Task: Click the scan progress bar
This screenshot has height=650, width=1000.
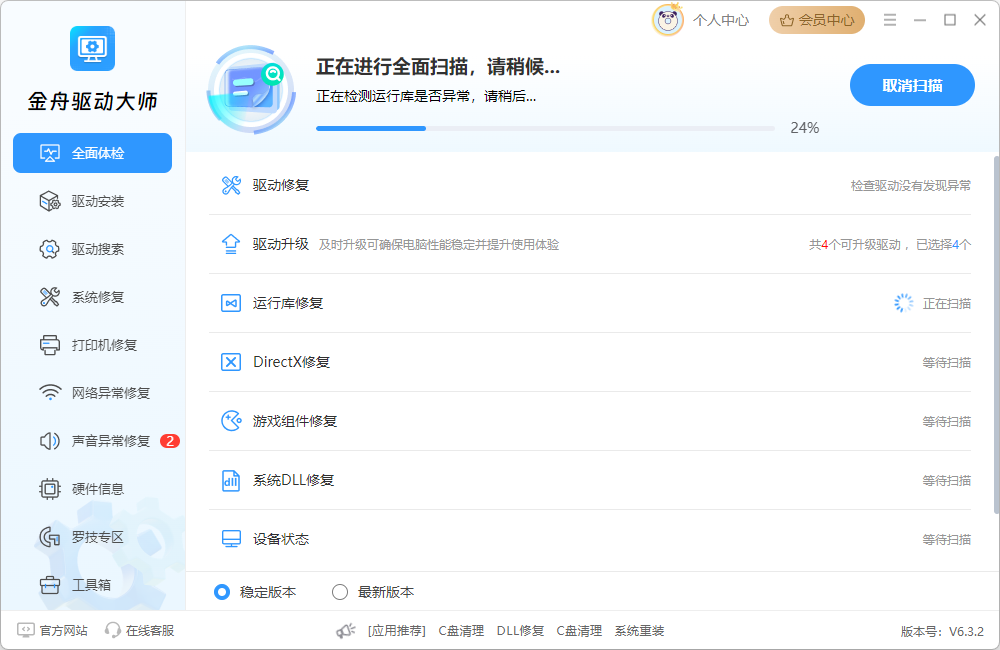Action: click(x=545, y=128)
